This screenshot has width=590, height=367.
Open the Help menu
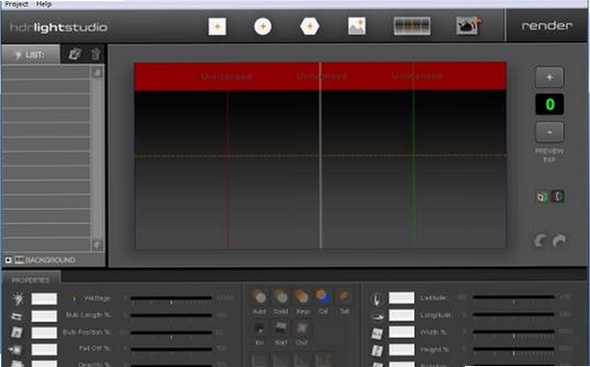44,4
